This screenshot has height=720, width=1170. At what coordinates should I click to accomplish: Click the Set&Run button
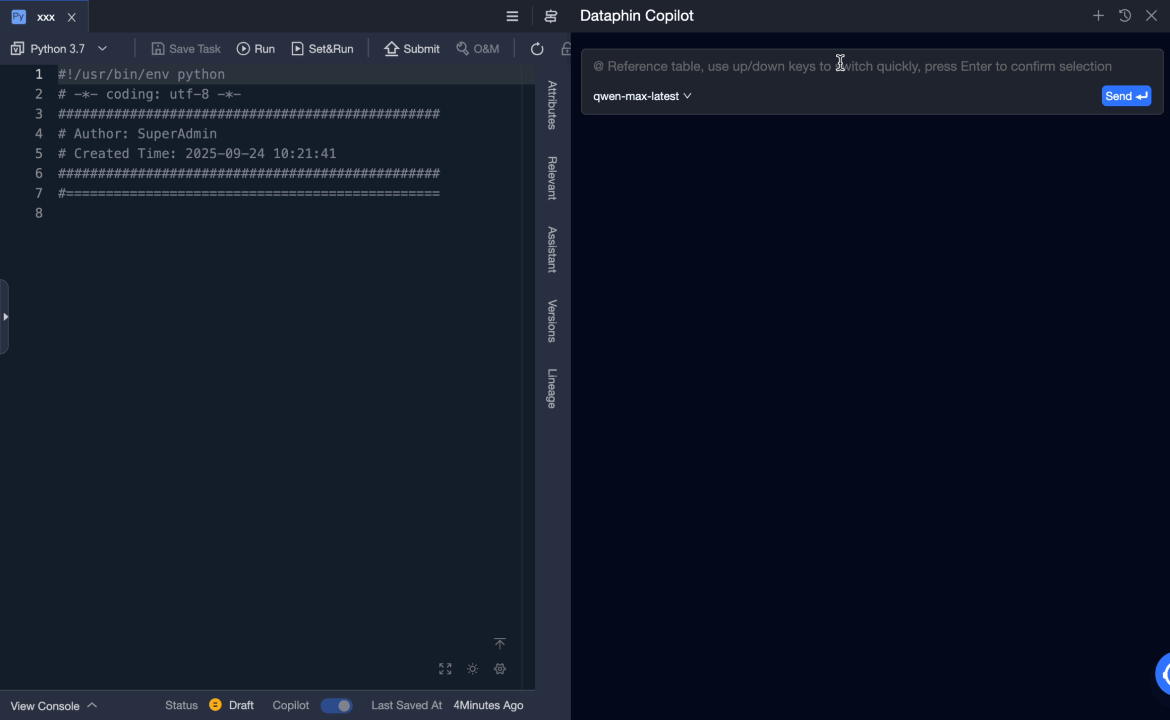point(322,48)
